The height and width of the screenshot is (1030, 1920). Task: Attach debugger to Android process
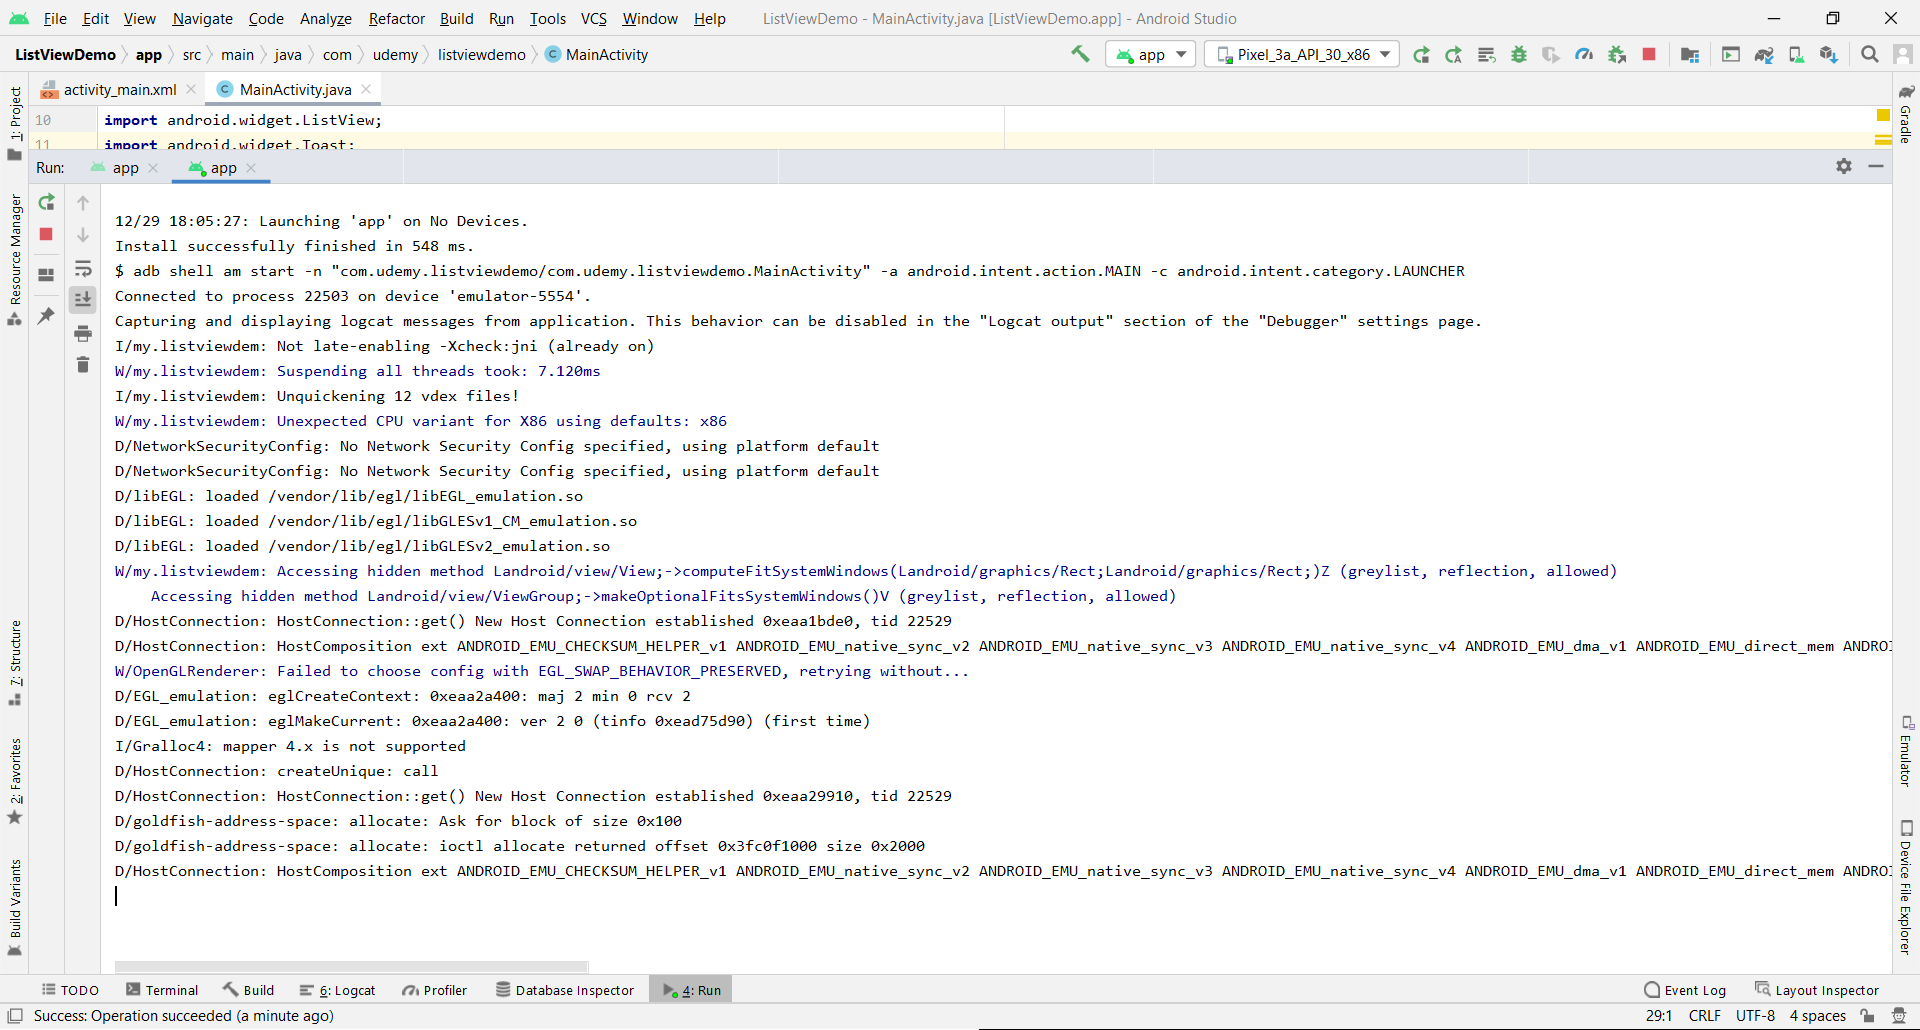tap(1617, 54)
